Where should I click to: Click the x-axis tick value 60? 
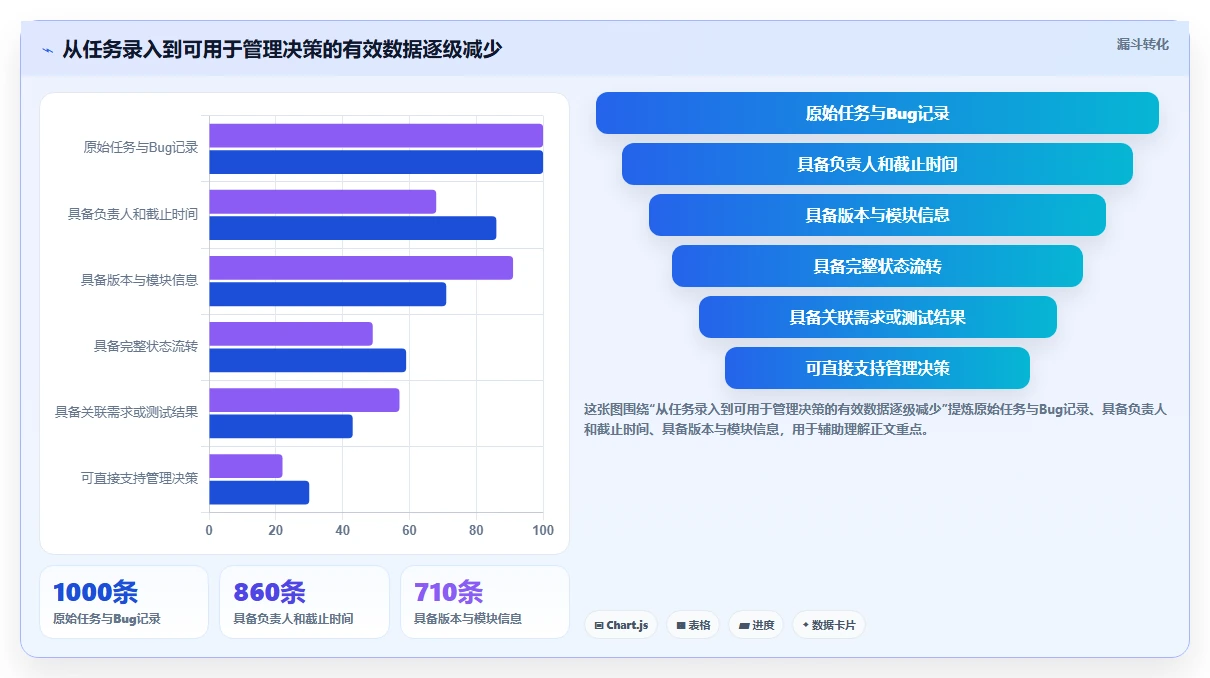tap(409, 530)
